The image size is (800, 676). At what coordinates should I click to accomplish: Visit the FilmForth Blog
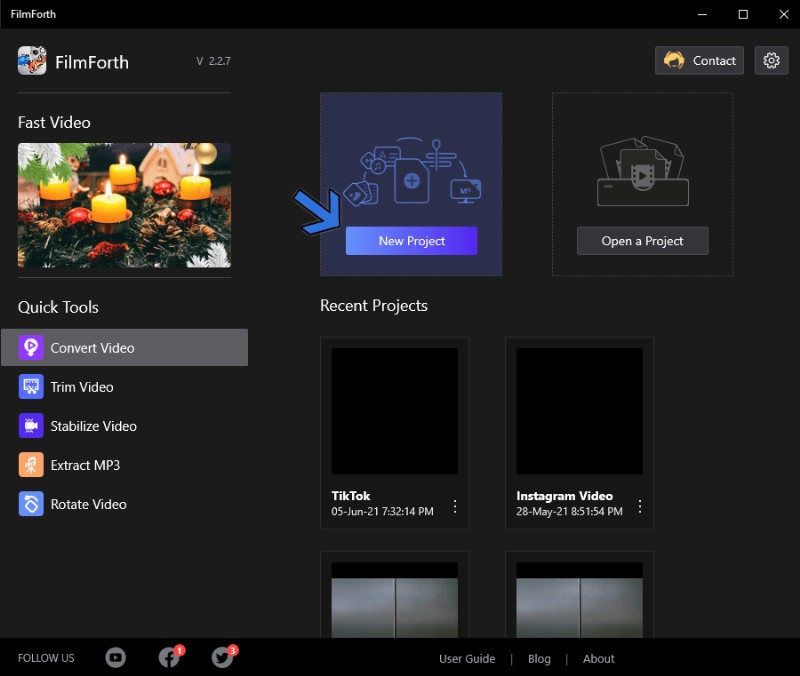click(x=539, y=658)
